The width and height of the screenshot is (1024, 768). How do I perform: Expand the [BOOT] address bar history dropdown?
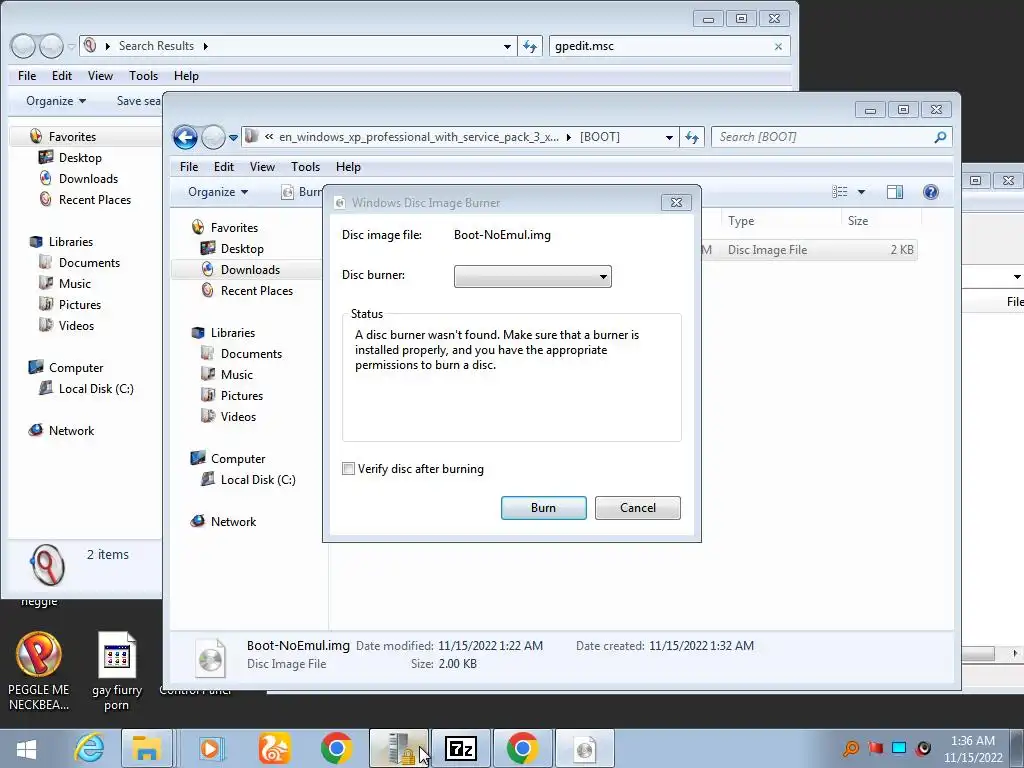(669, 138)
